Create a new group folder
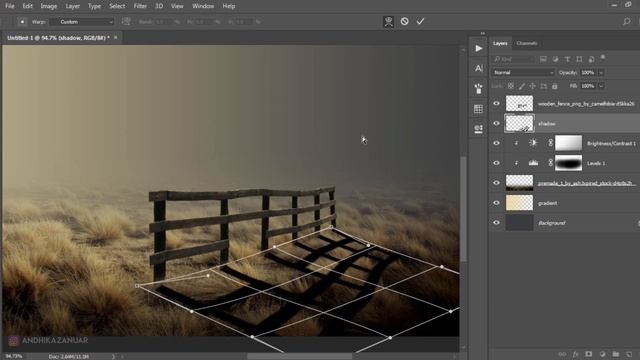 [x=616, y=354]
